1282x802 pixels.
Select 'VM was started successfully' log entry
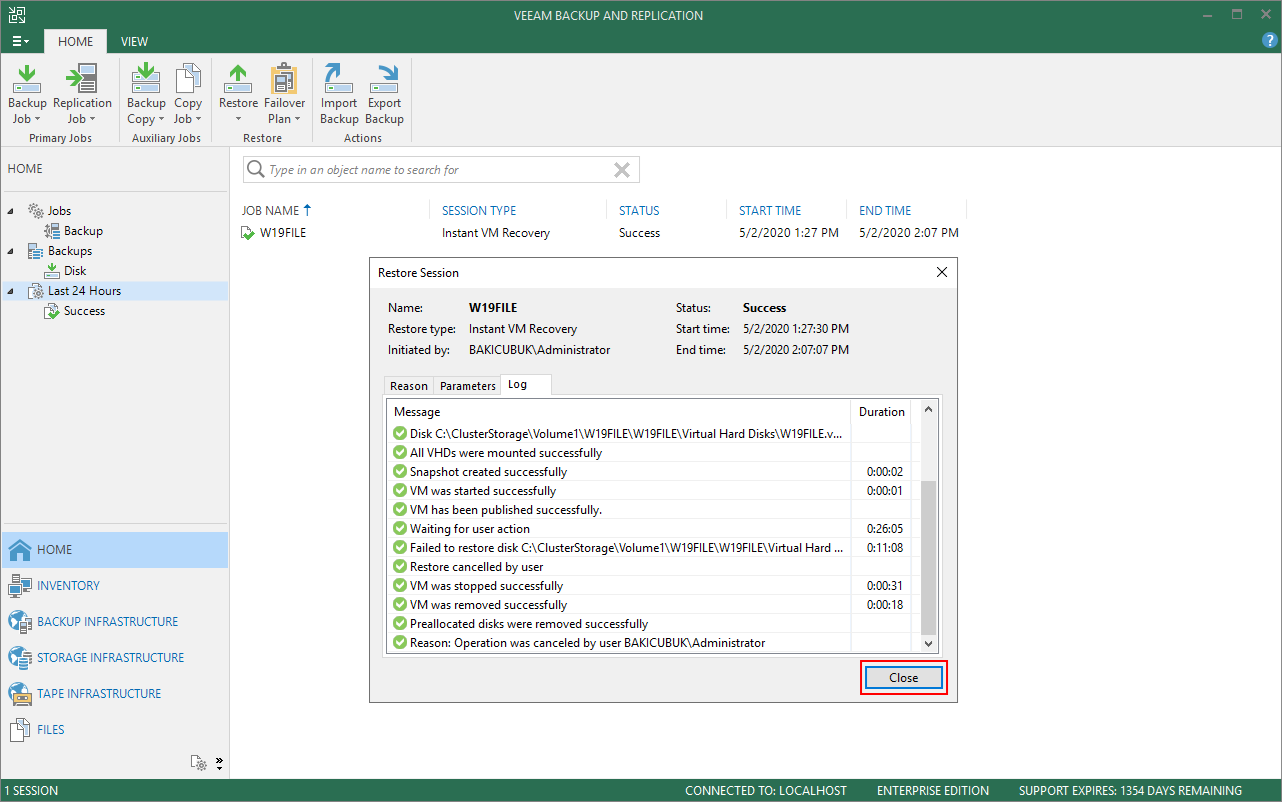[x=650, y=491]
